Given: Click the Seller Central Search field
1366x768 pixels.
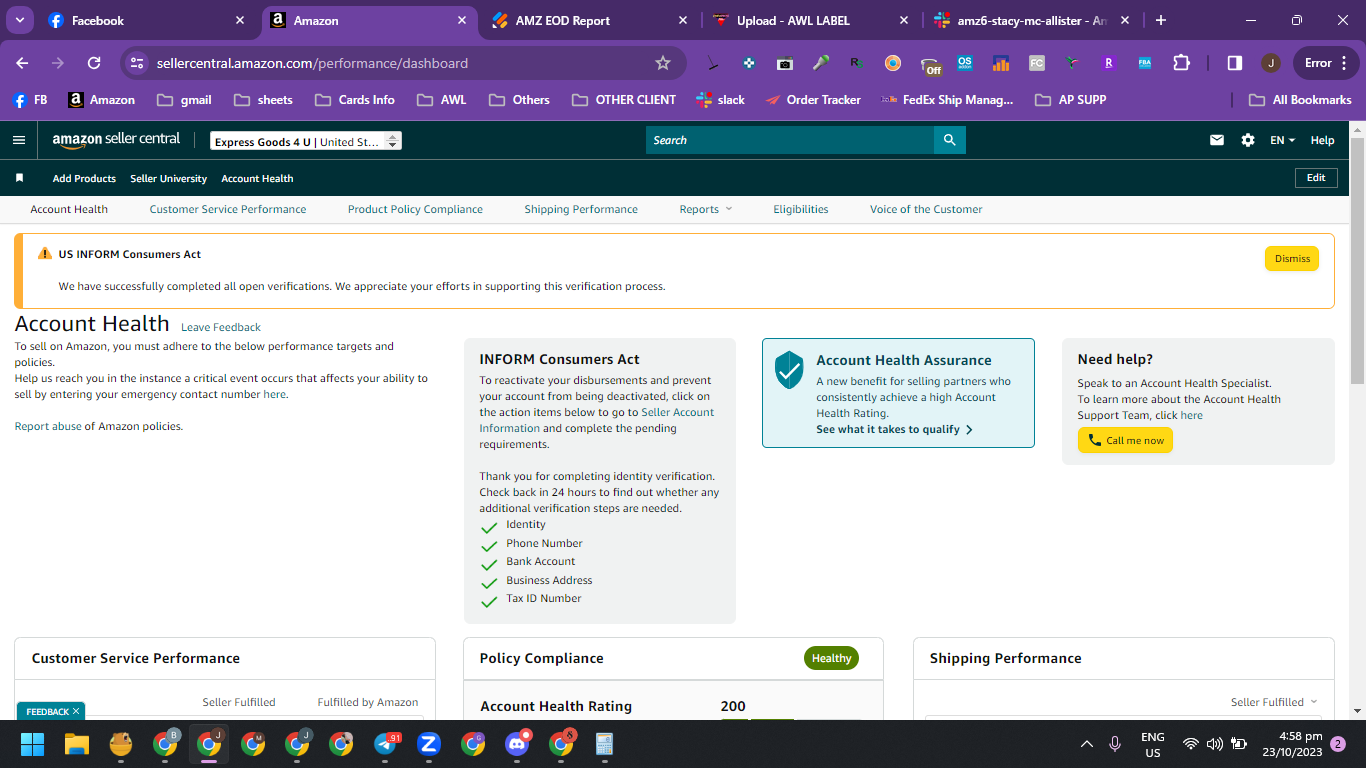Looking at the screenshot, I should 790,140.
